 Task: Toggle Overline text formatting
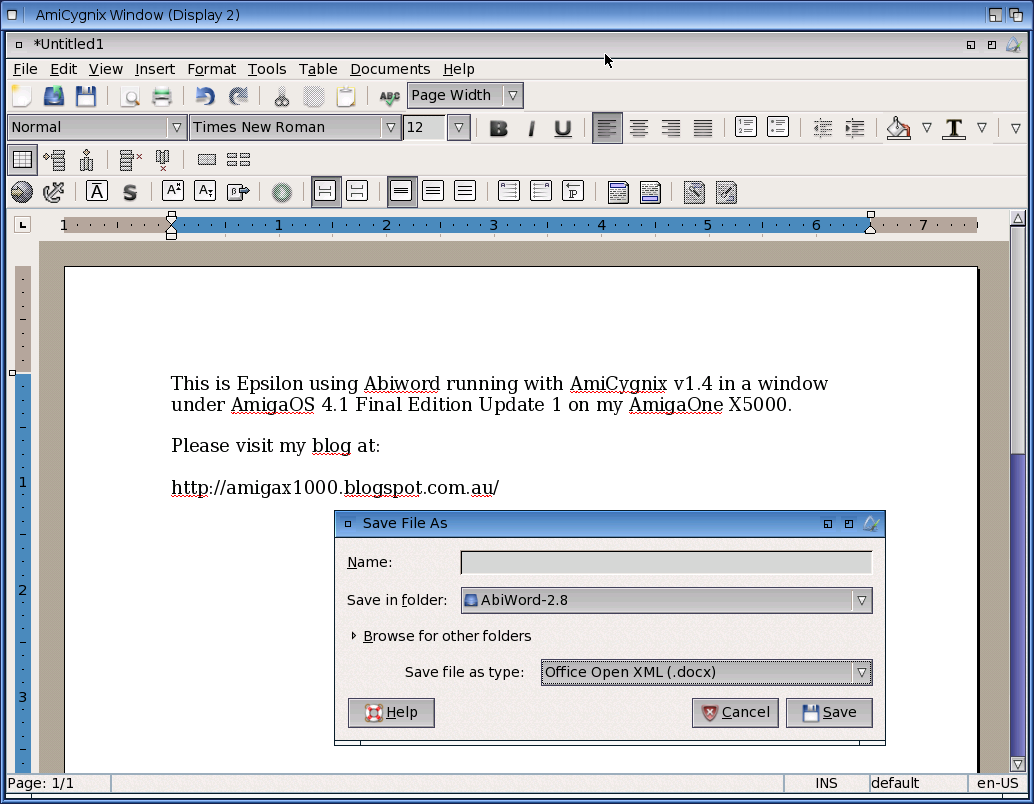click(97, 191)
